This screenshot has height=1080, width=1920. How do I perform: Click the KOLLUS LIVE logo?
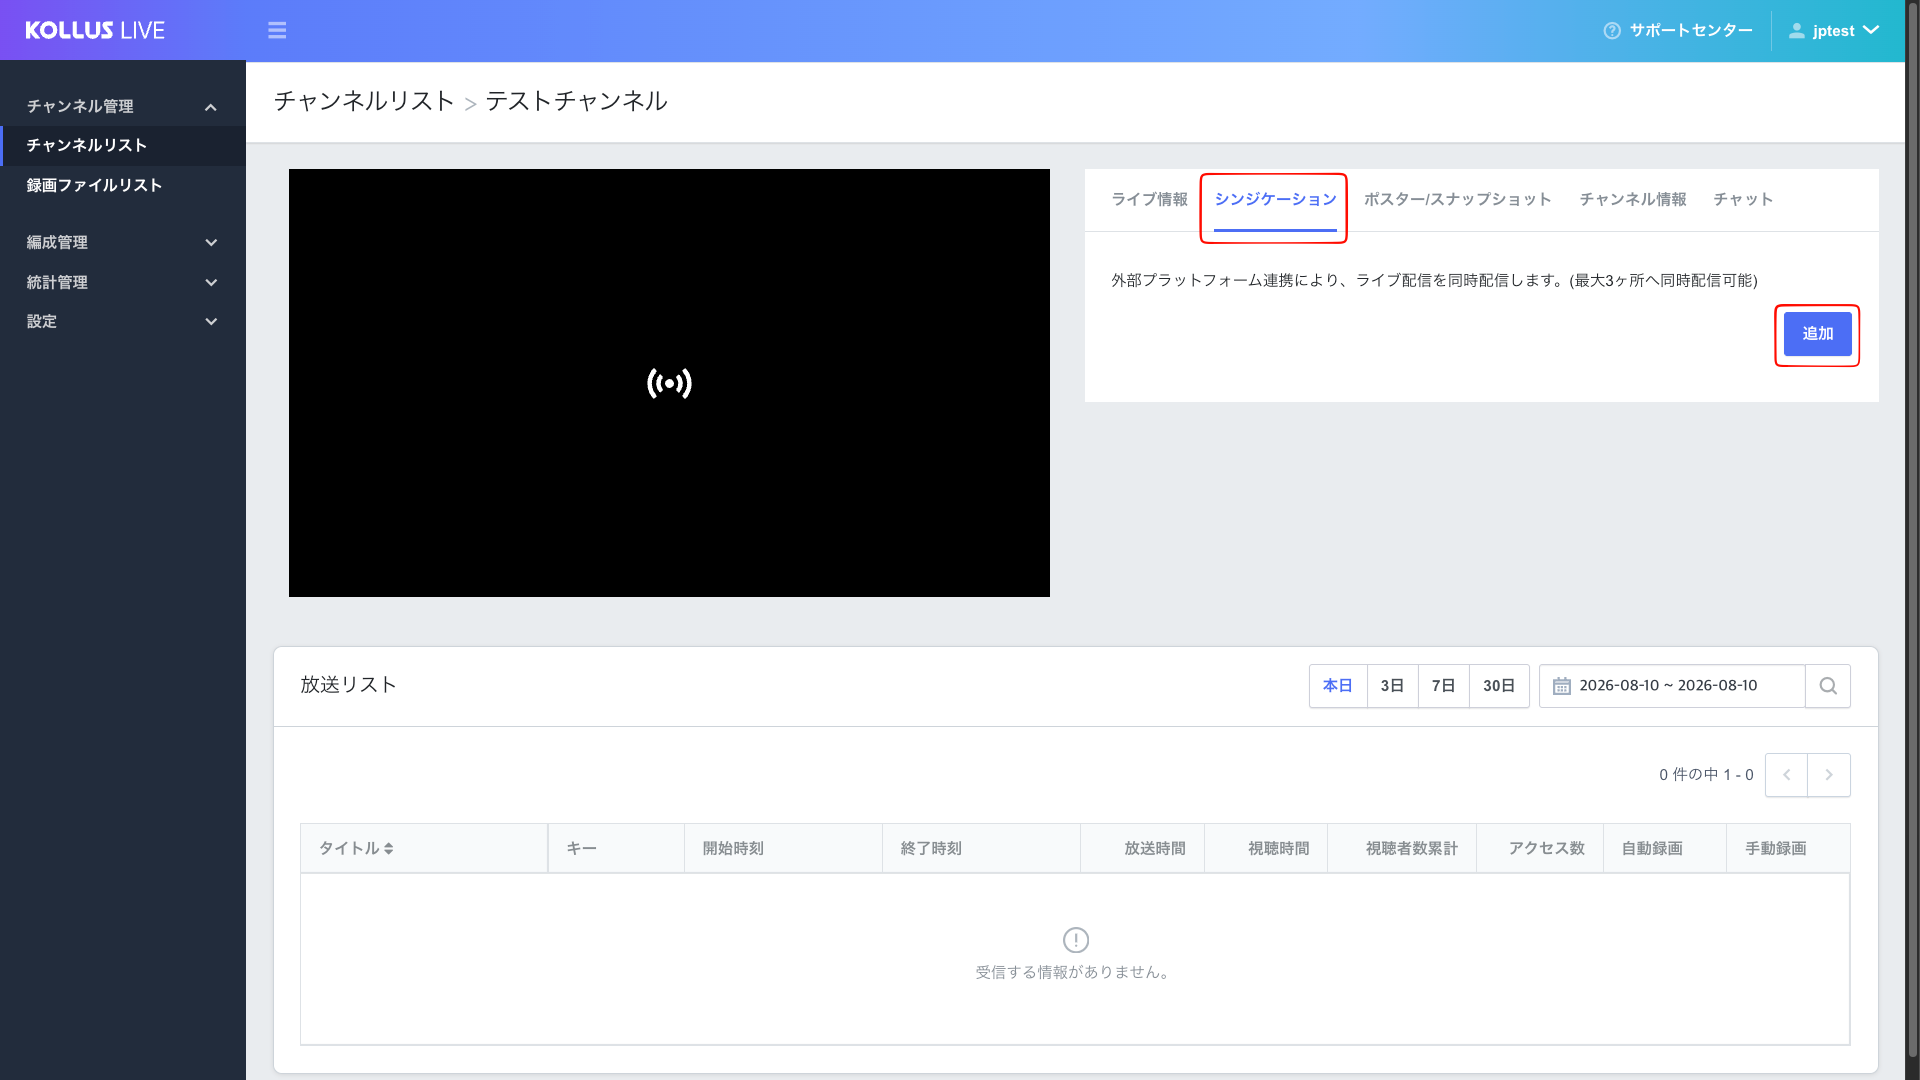point(95,30)
